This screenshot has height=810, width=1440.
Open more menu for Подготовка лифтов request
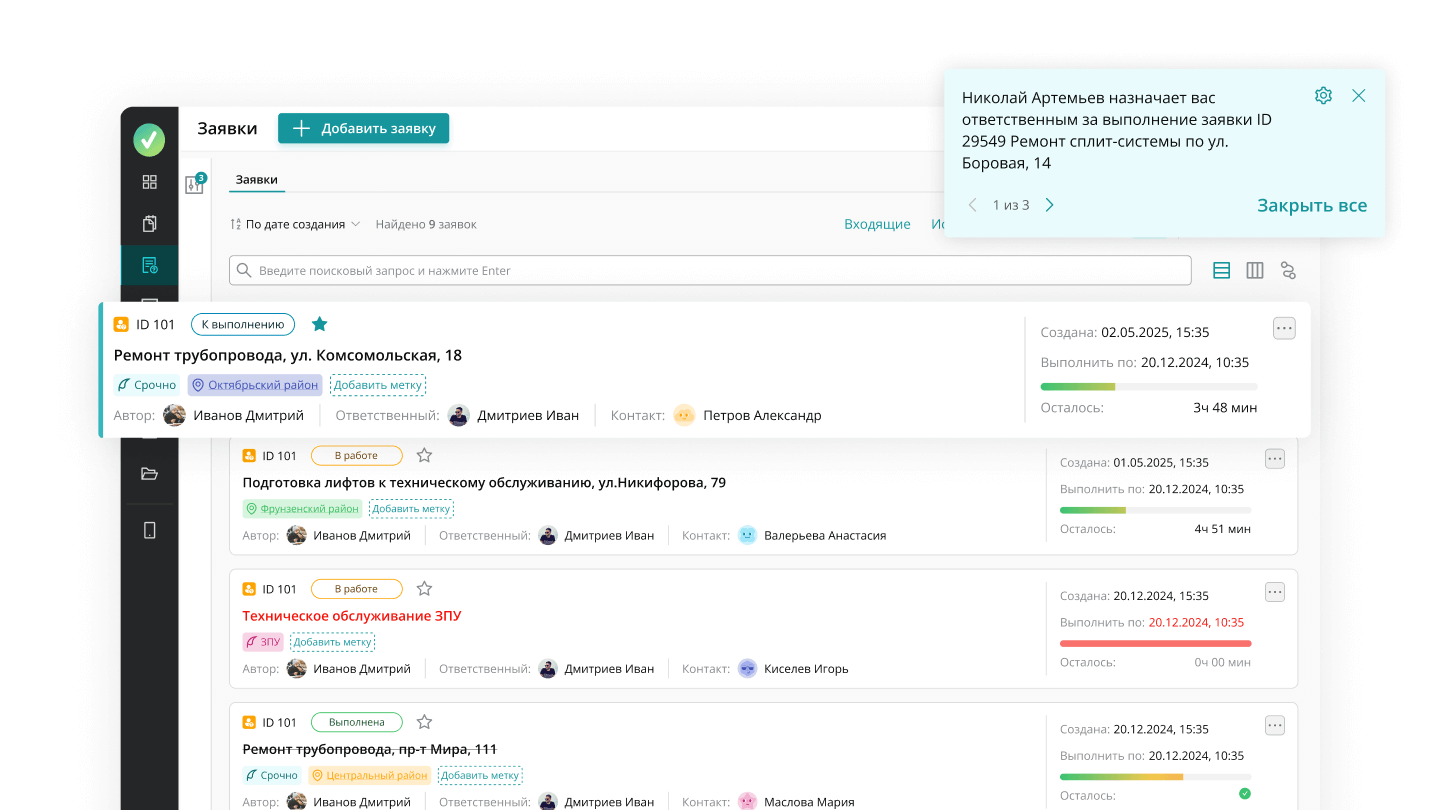click(1274, 458)
